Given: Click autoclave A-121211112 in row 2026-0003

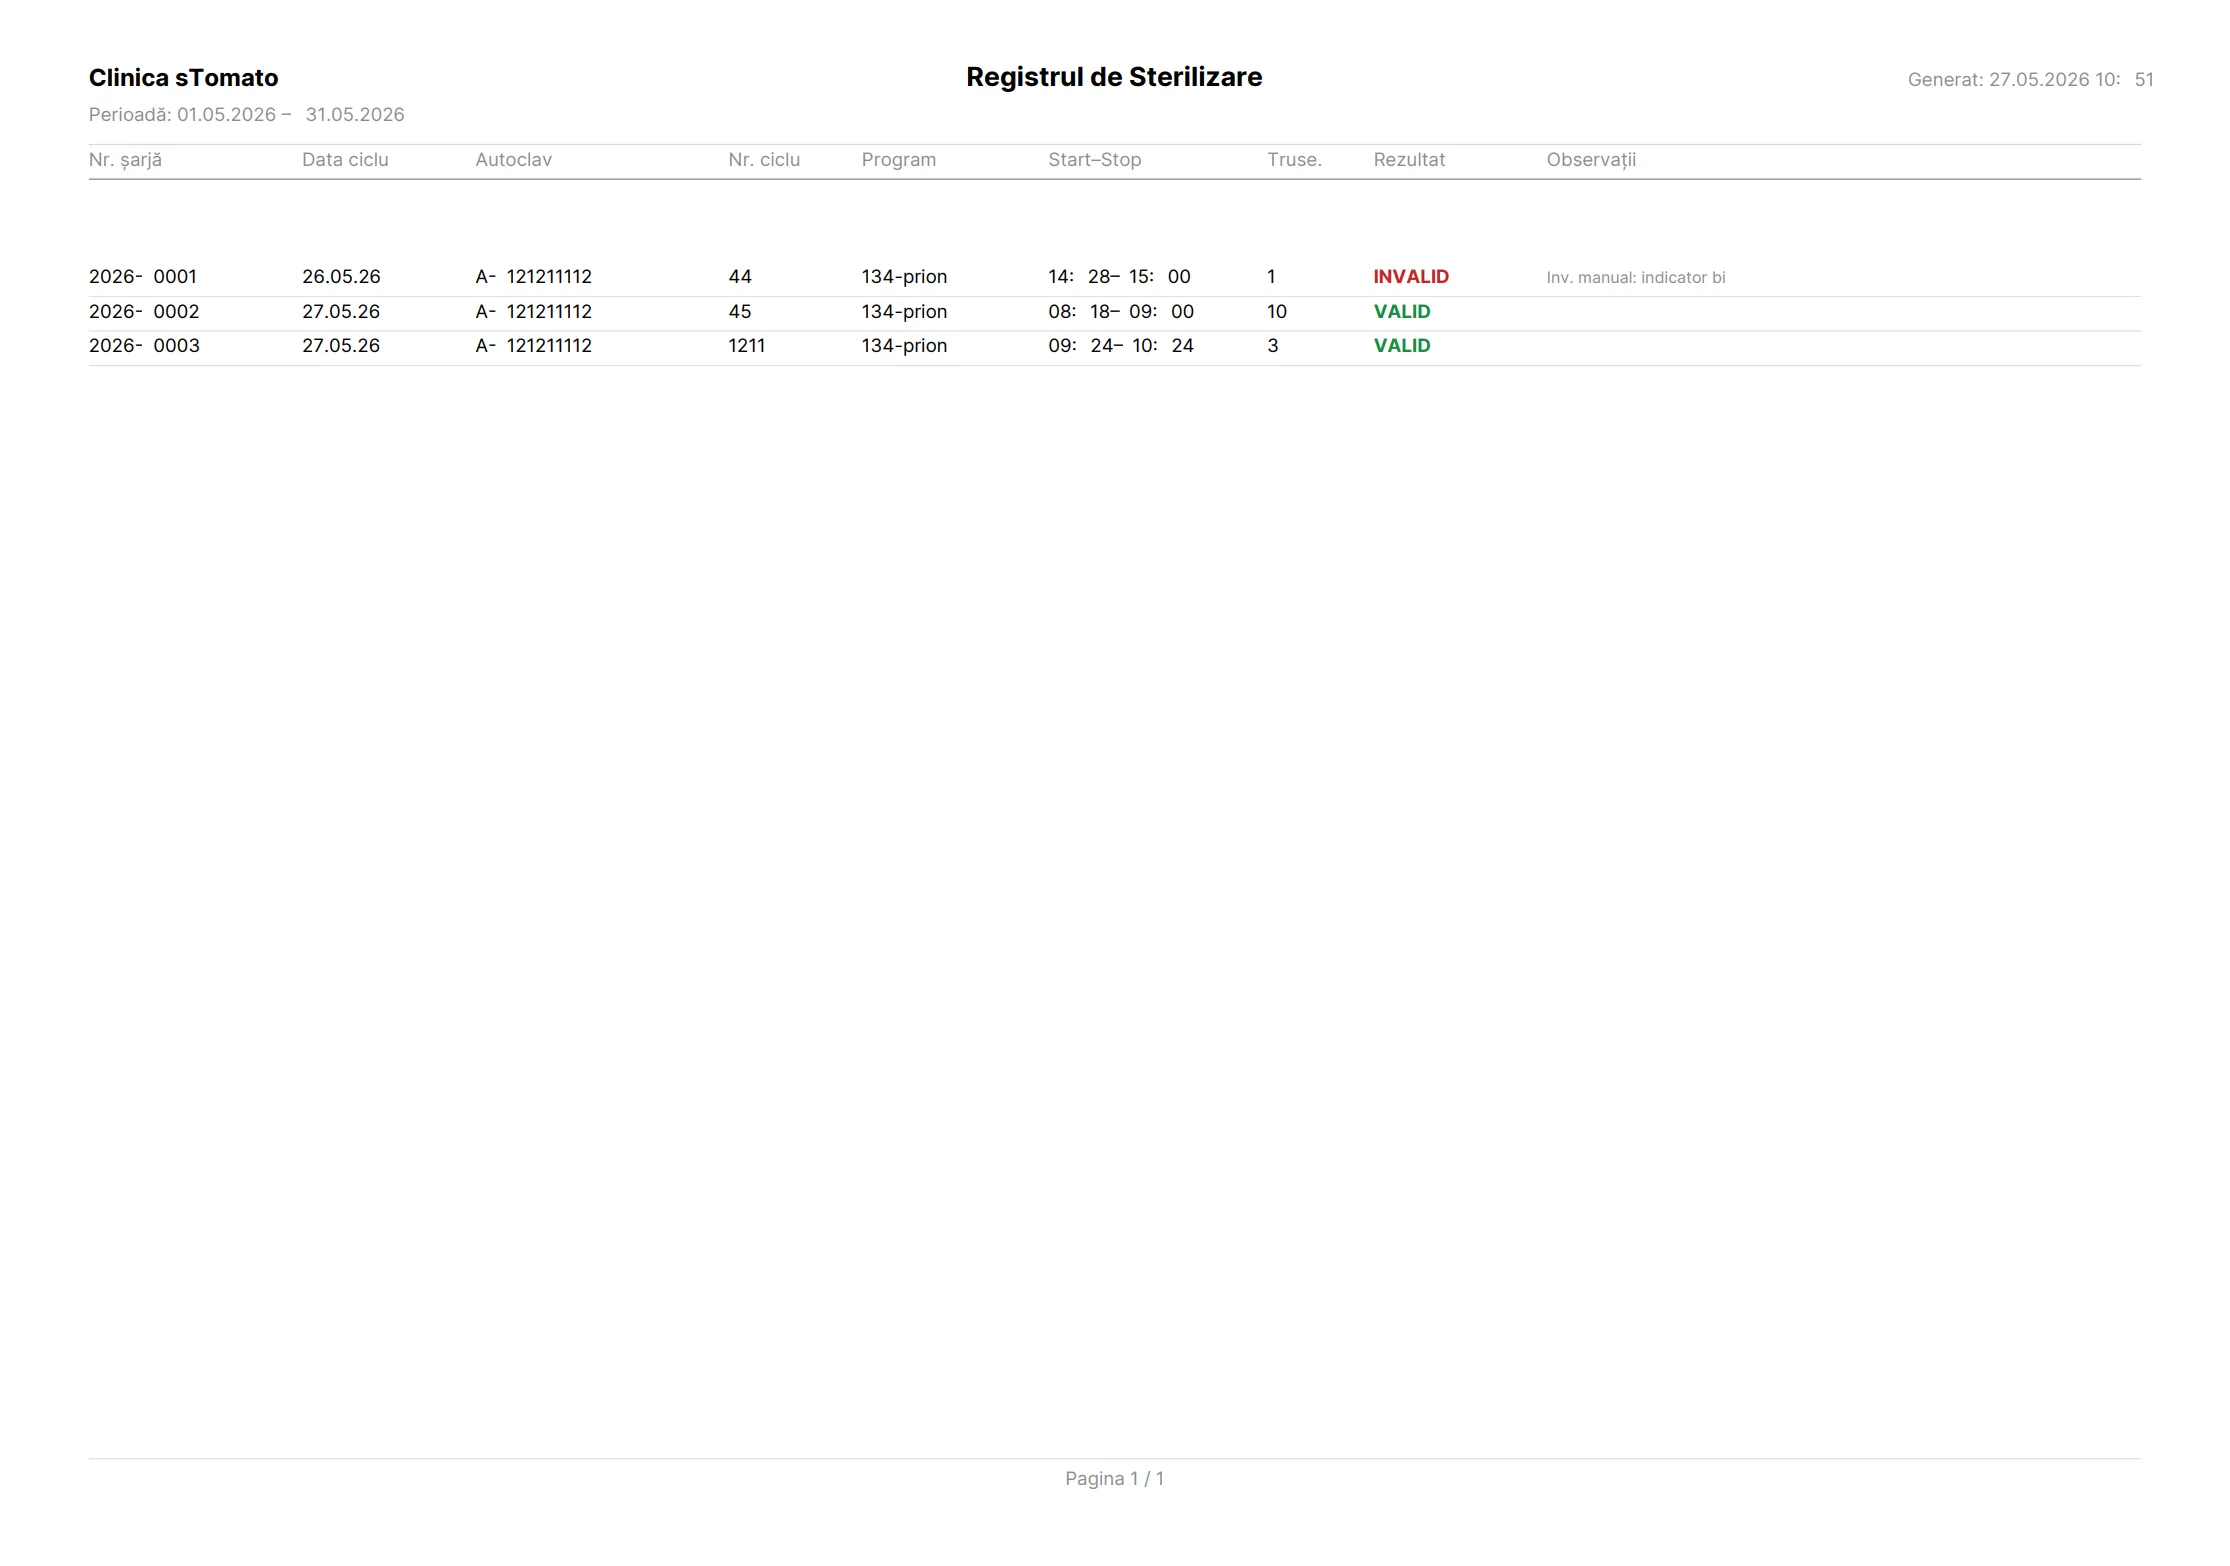Looking at the screenshot, I should click(534, 346).
